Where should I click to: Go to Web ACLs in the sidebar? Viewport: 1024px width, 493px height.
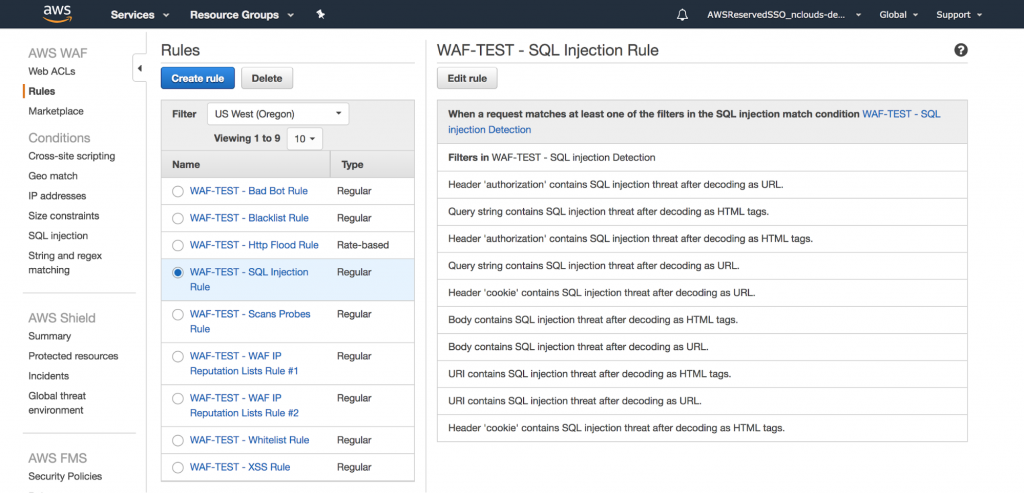[x=52, y=72]
